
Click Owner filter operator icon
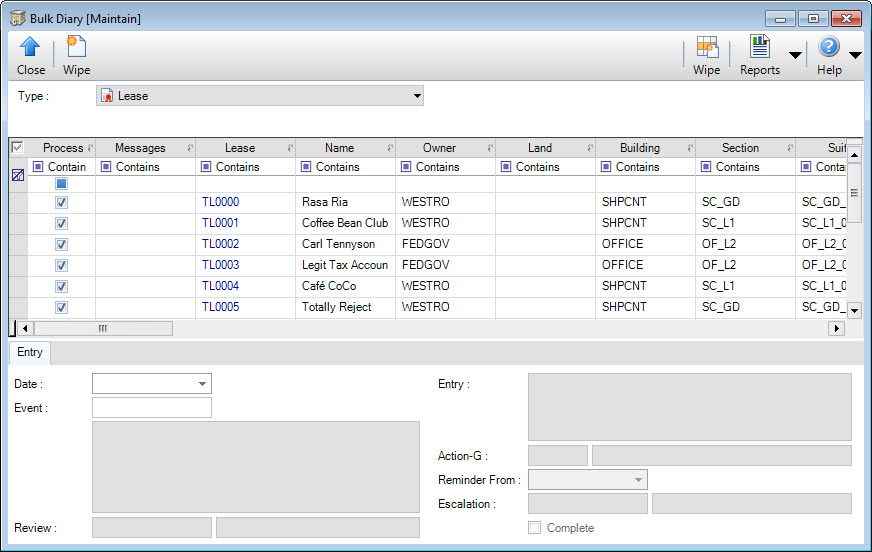[407, 167]
